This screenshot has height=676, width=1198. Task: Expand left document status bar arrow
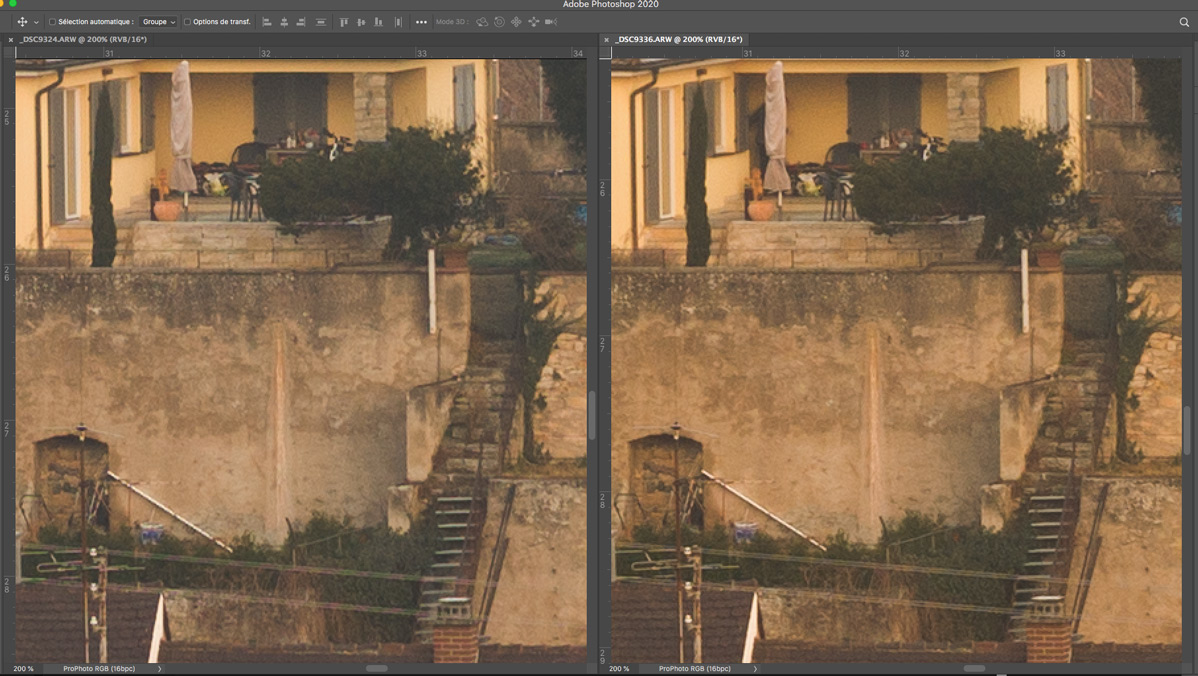(160, 668)
